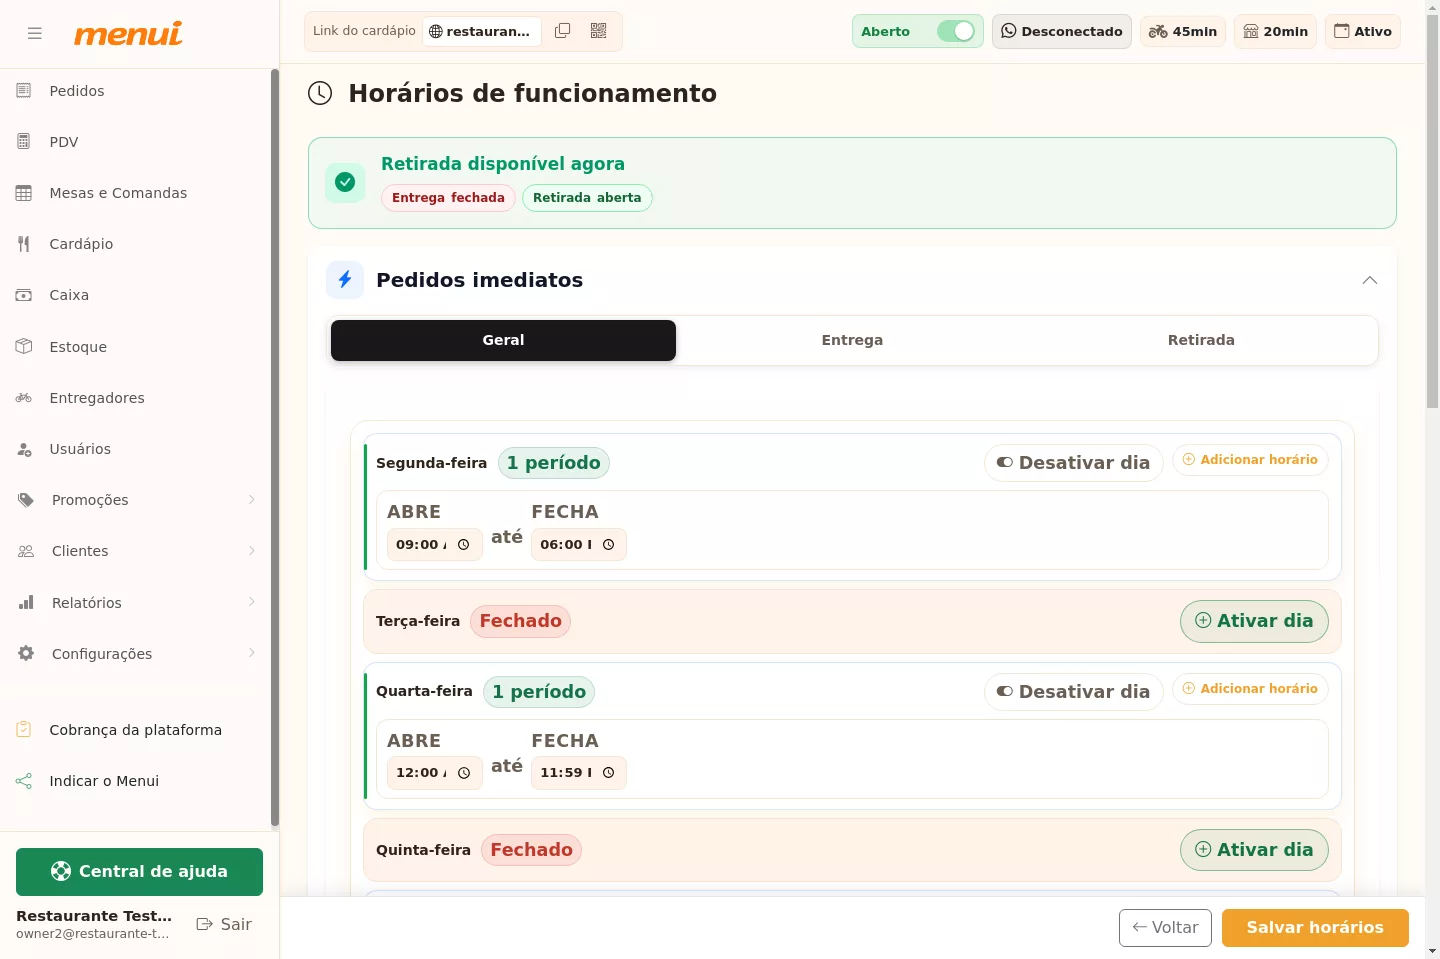1440x959 pixels.
Task: Open time picker for Quarta-feira ABRE
Action: [x=464, y=773]
